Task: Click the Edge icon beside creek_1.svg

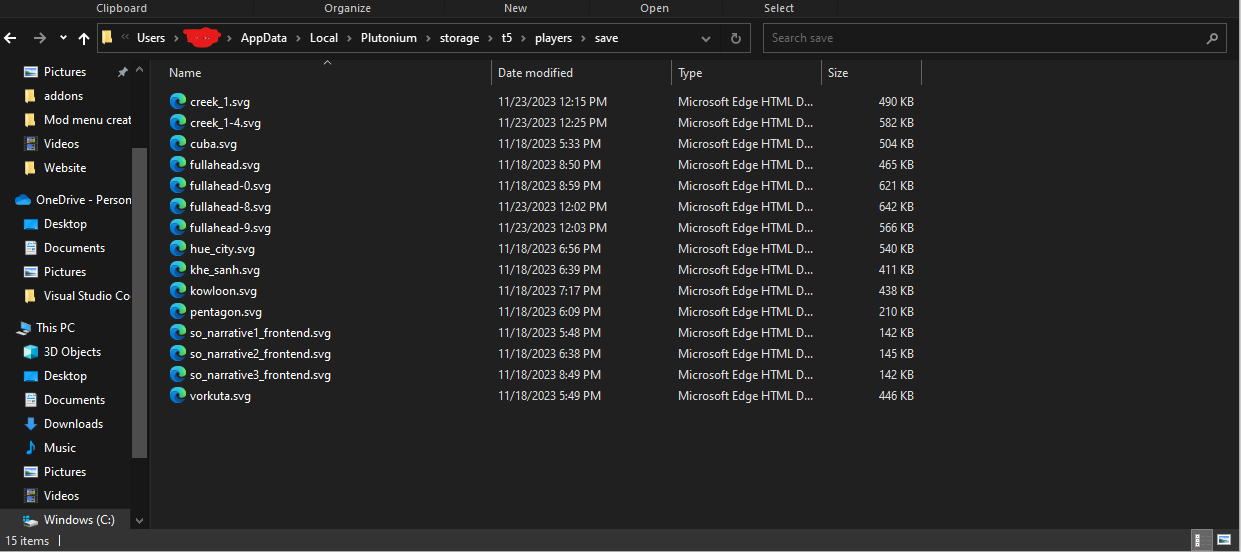Action: [x=178, y=101]
